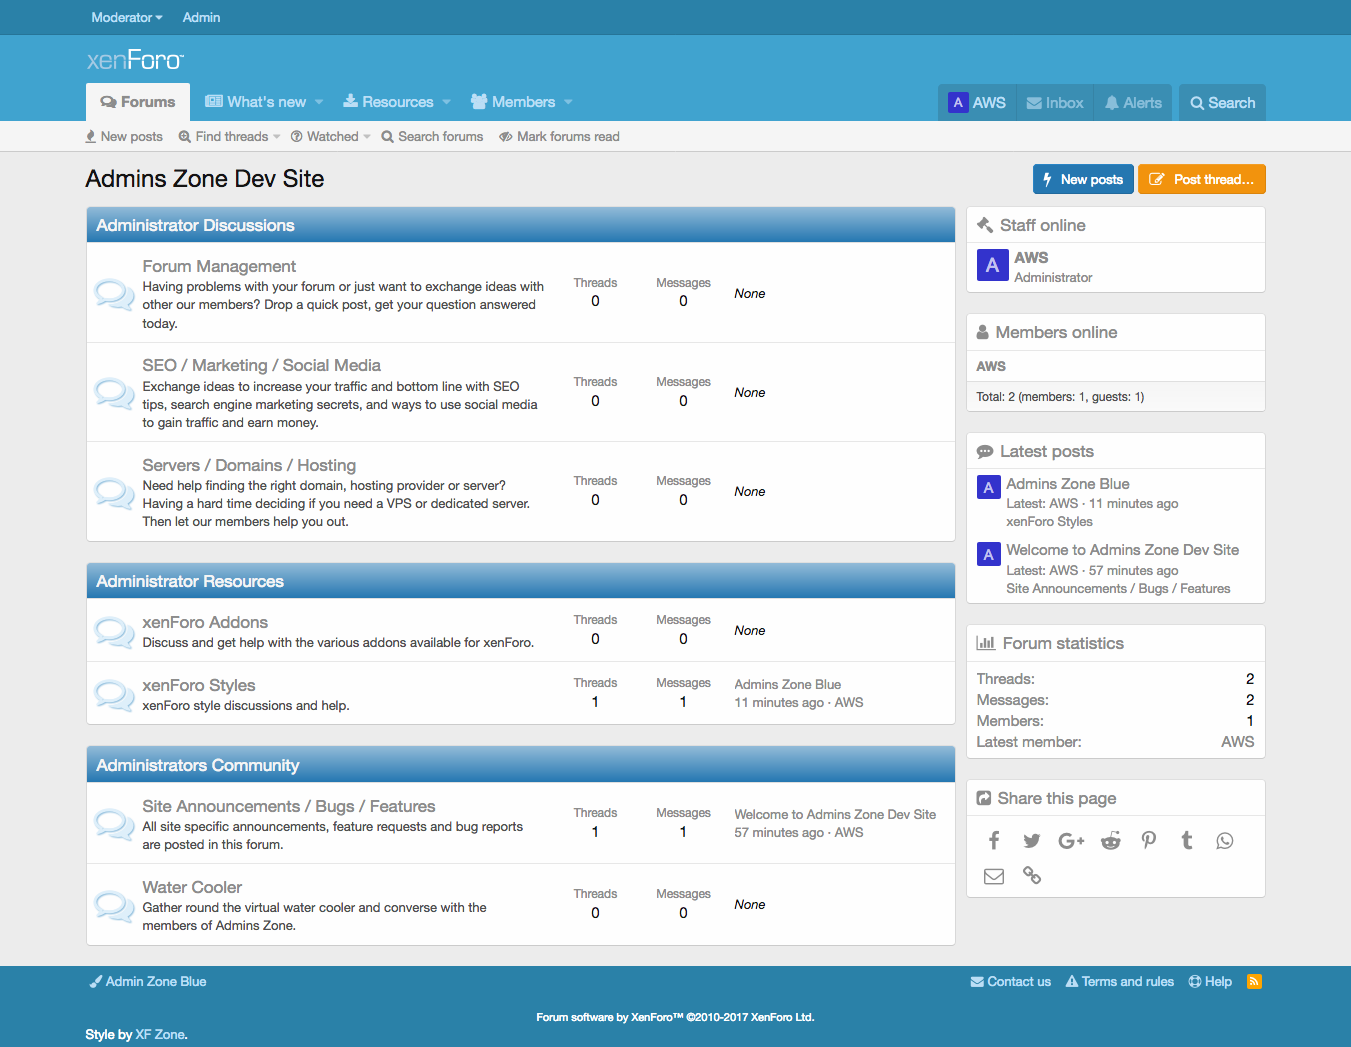Click New posts sub-navigation link
This screenshot has height=1047, width=1351.
click(x=124, y=137)
